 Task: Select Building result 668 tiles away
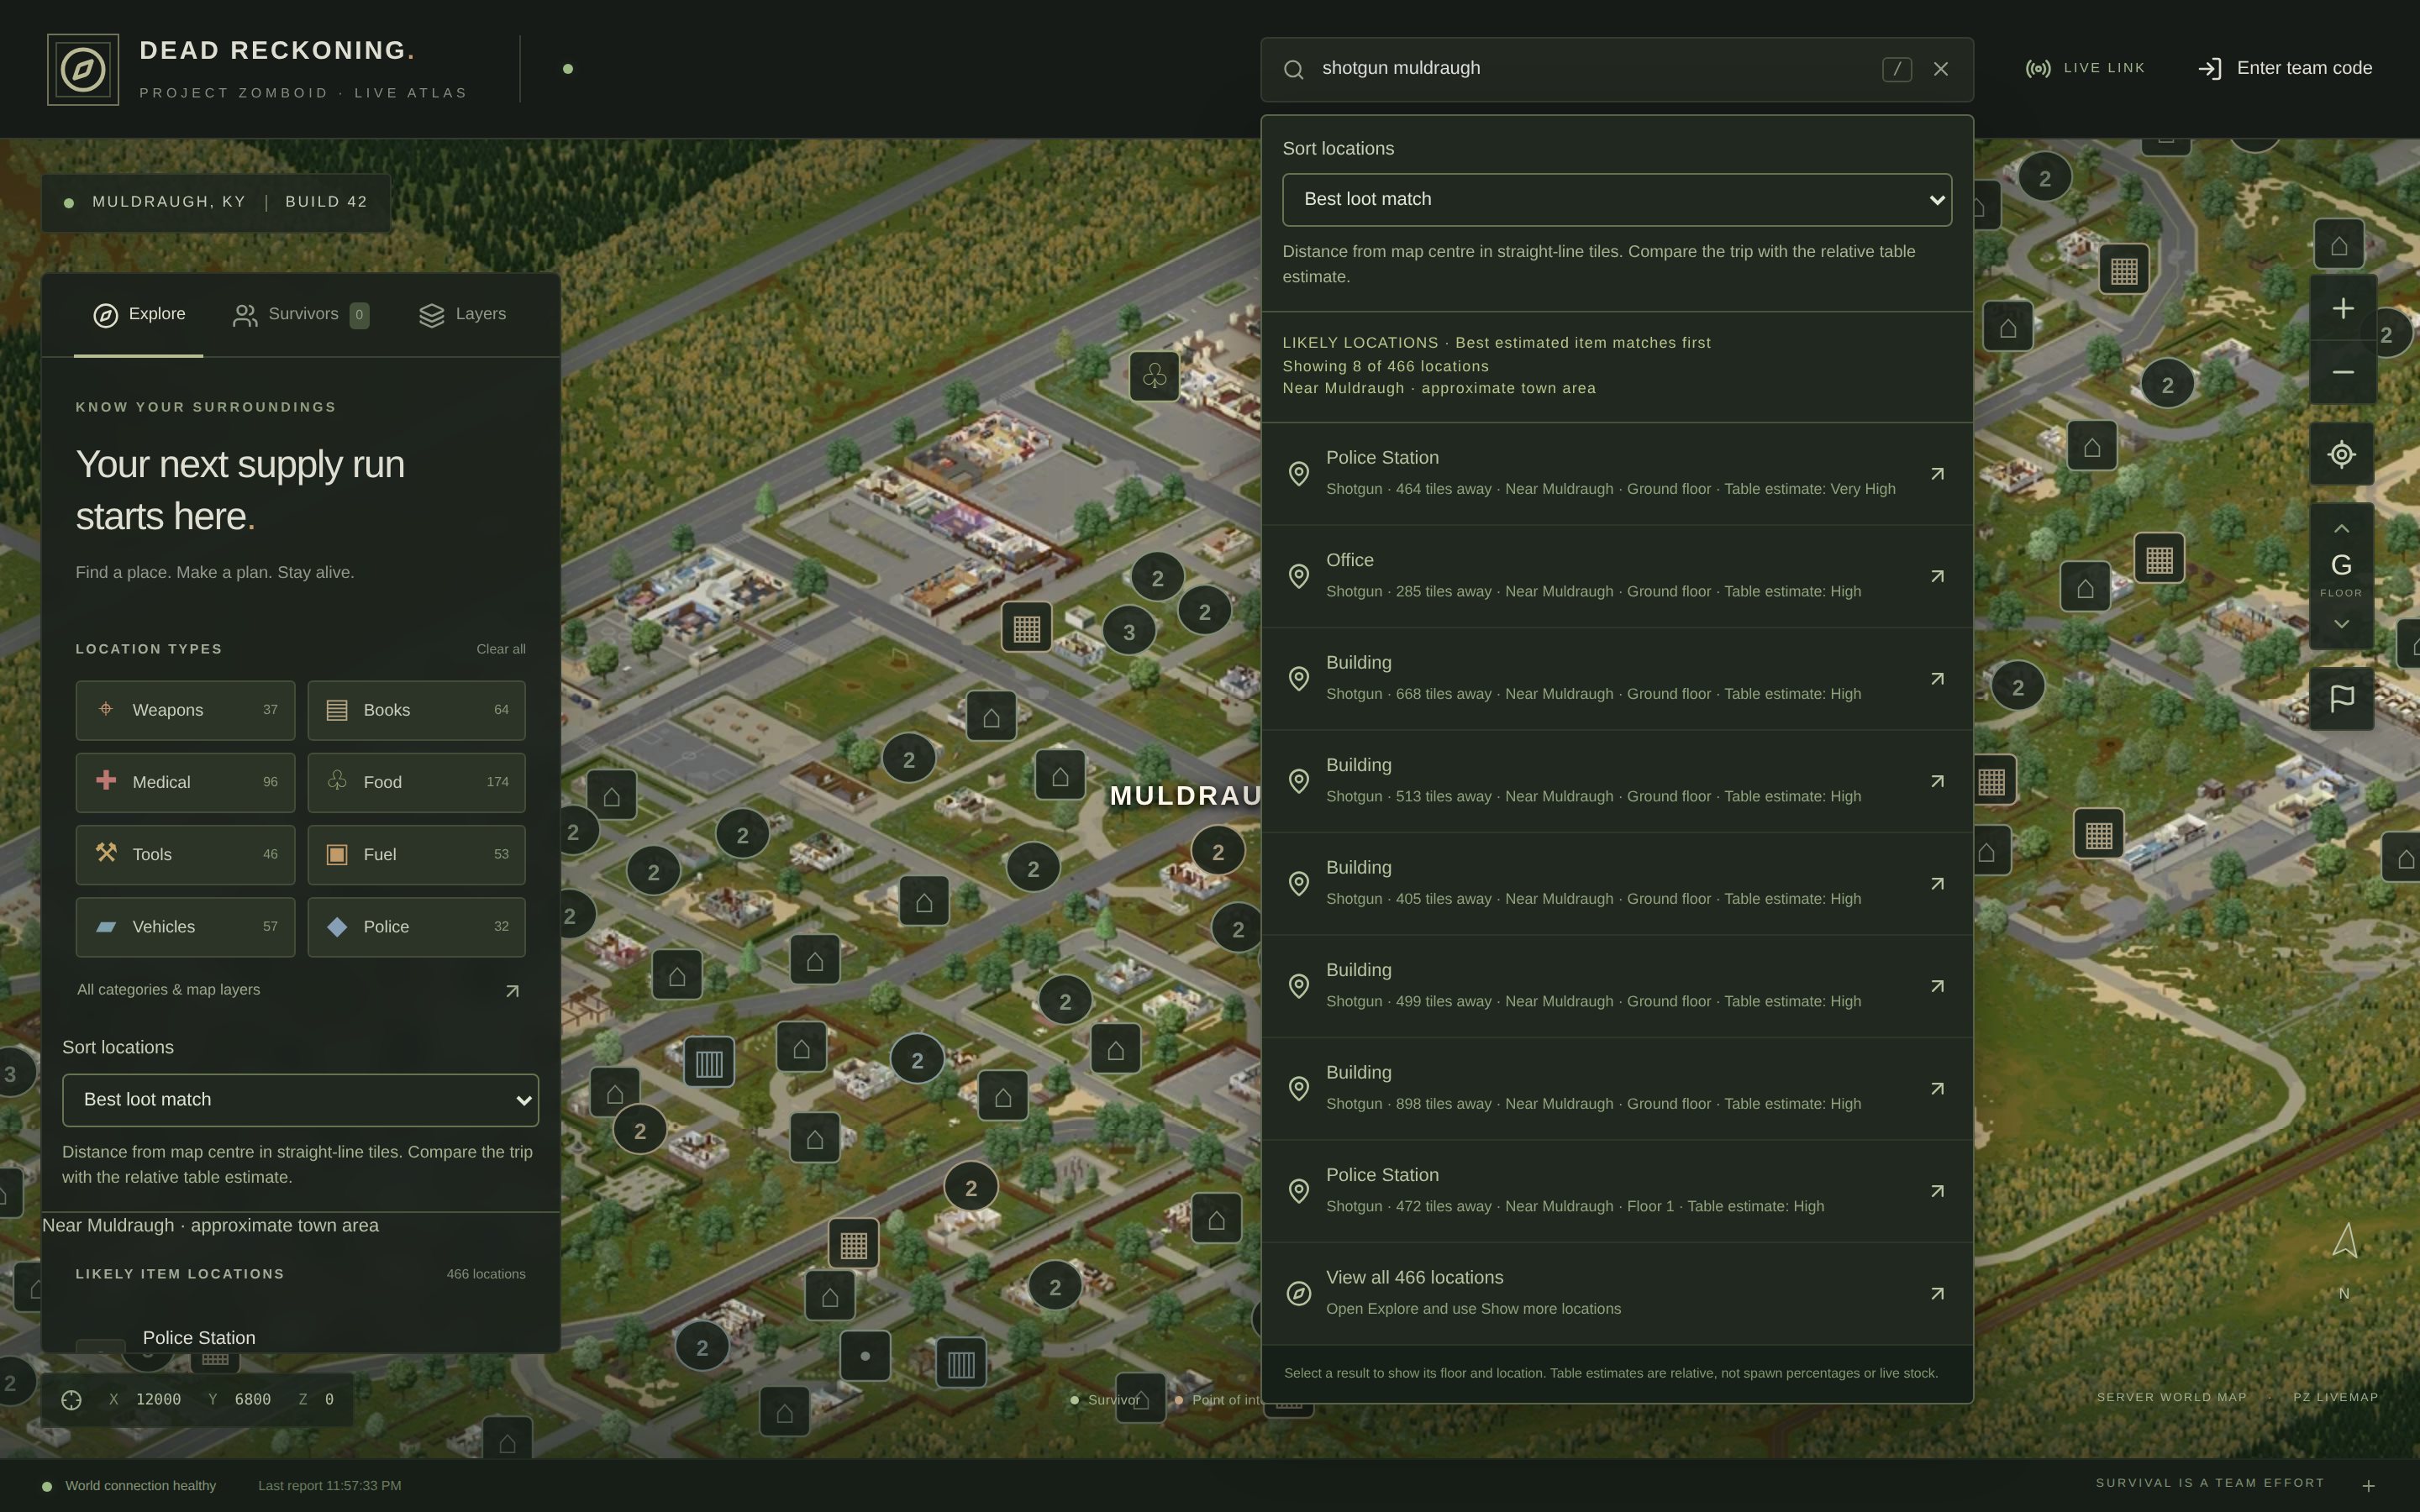click(1617, 679)
